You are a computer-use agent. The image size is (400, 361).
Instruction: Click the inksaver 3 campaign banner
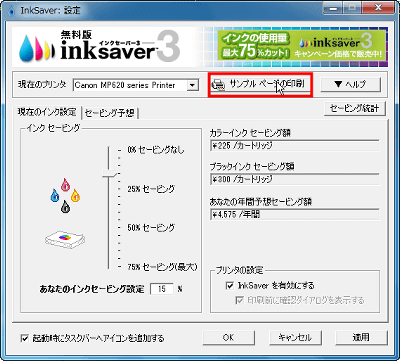[302, 46]
